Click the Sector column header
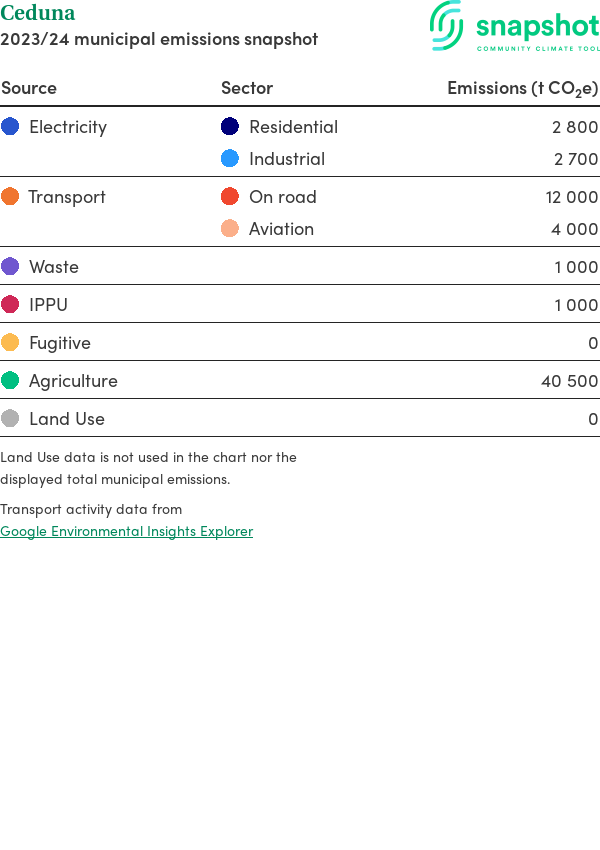This screenshot has height=850, width=600. tap(247, 88)
